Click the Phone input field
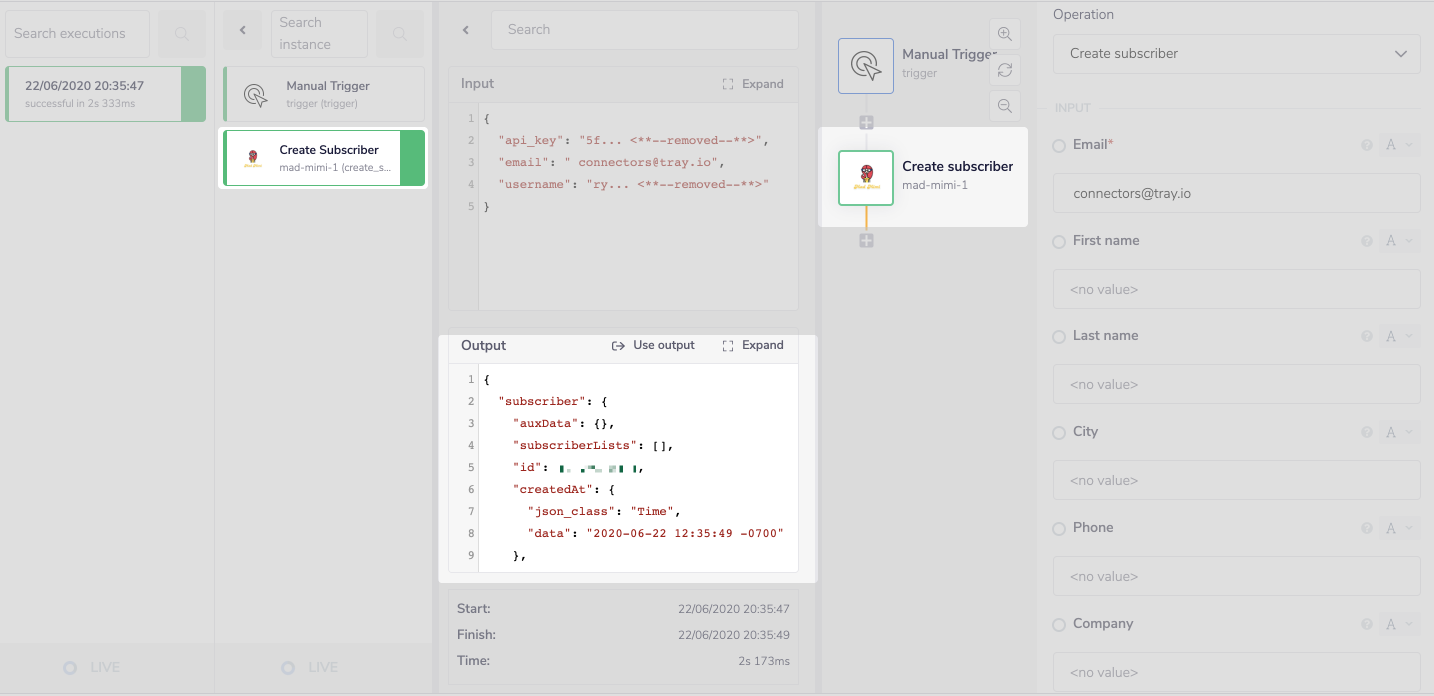The width and height of the screenshot is (1434, 696). tap(1236, 576)
